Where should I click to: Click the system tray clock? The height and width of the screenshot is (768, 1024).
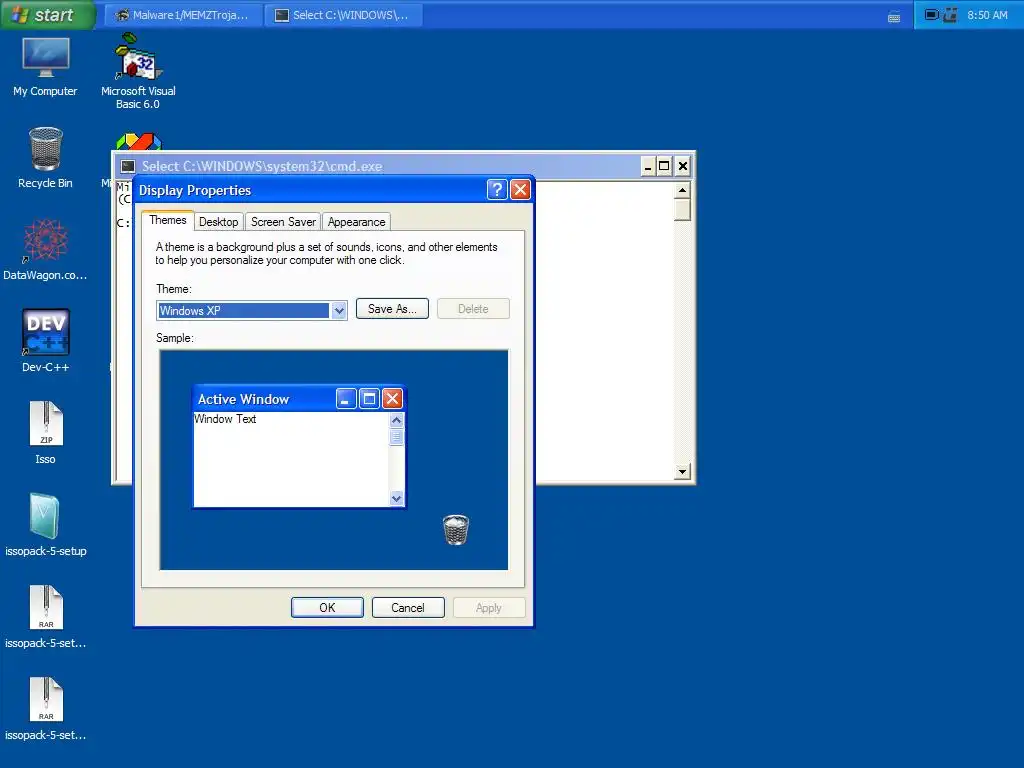[x=987, y=15]
